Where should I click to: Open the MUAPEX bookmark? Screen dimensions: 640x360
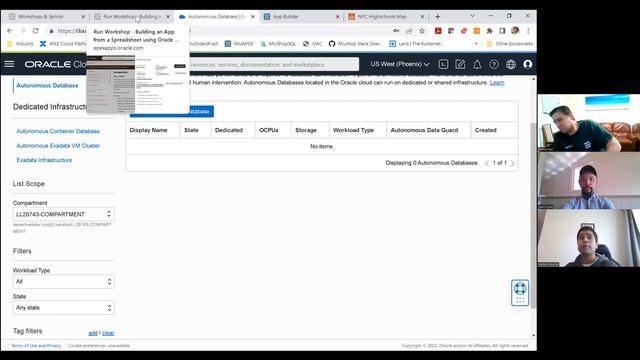[x=239, y=44]
